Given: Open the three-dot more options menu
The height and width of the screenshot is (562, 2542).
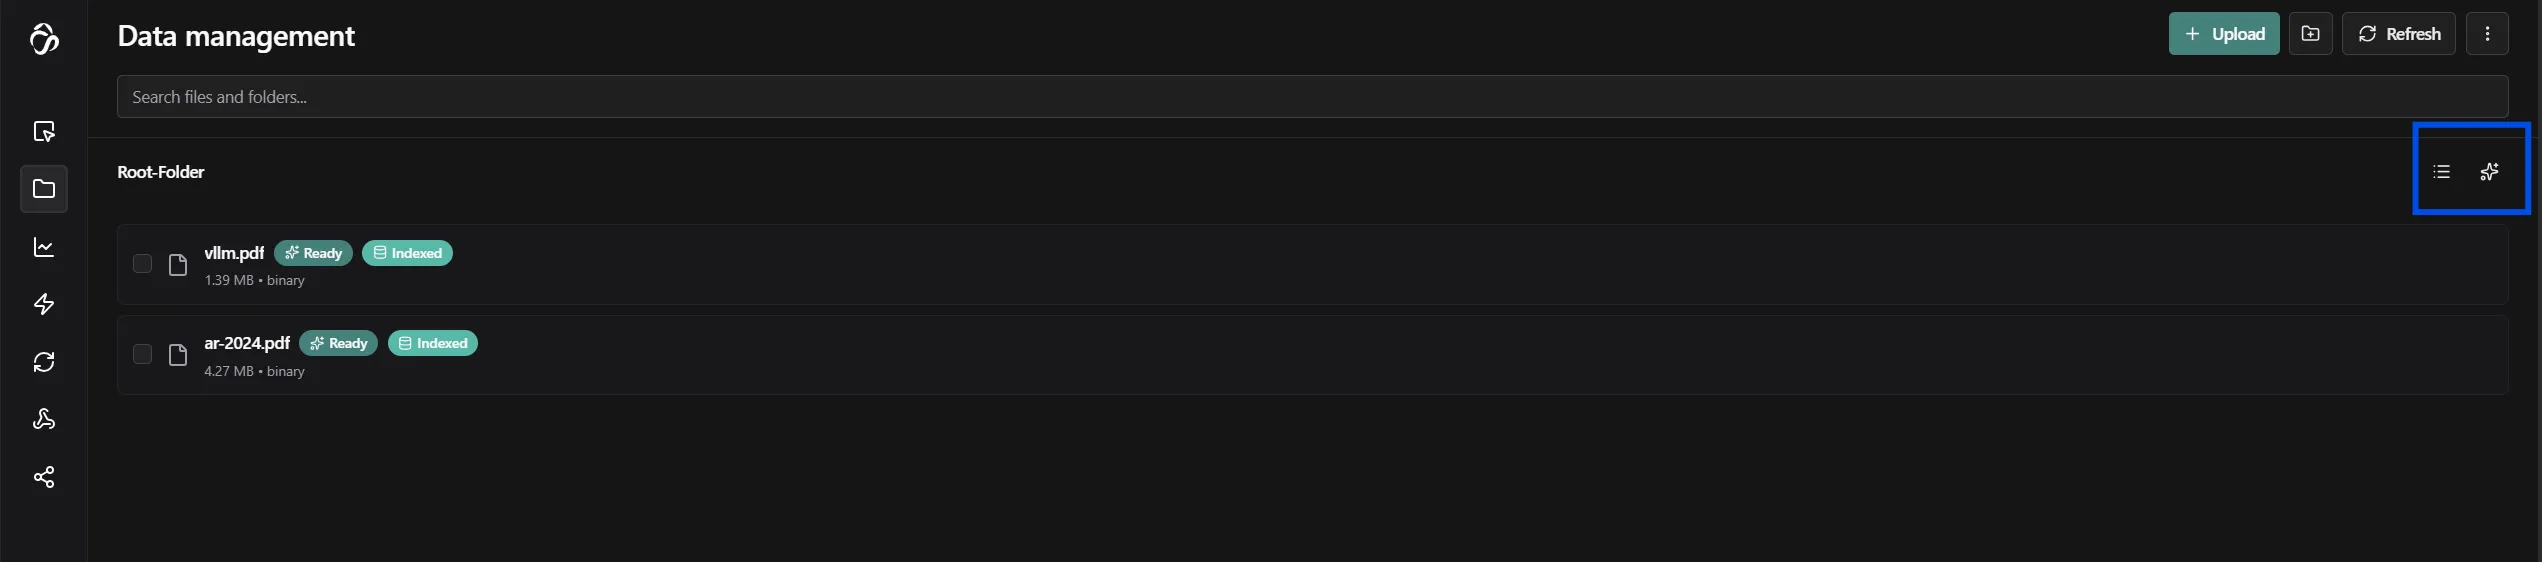Looking at the screenshot, I should click(2487, 34).
